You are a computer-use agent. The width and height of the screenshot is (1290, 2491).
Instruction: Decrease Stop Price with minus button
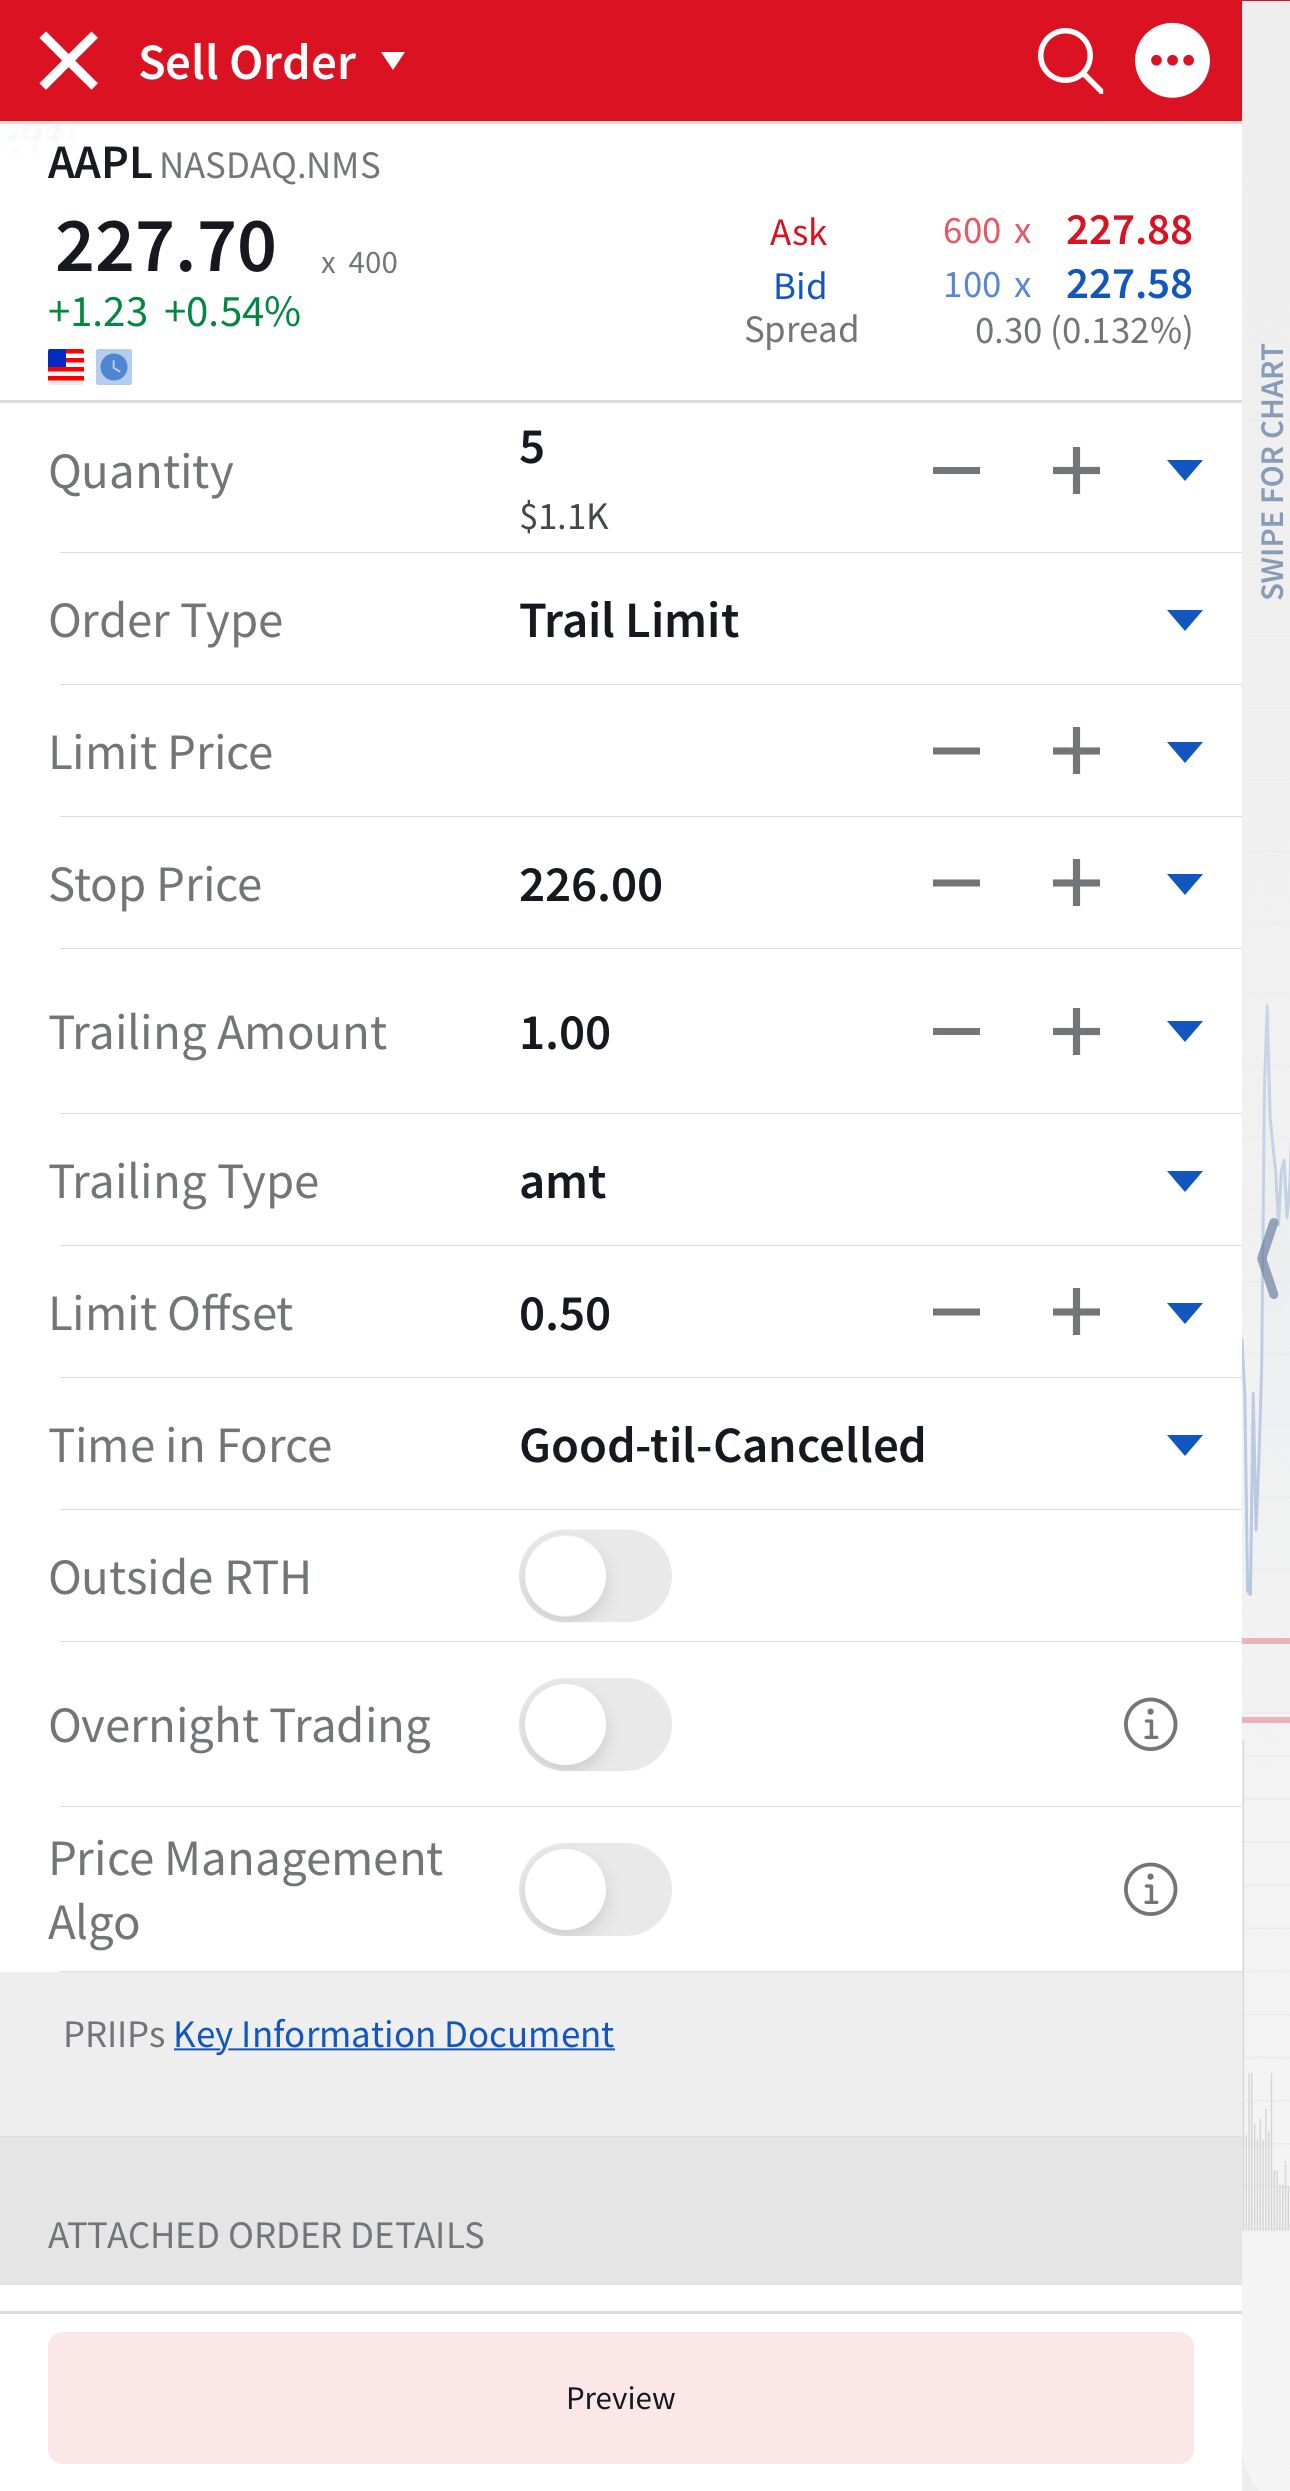(x=956, y=884)
